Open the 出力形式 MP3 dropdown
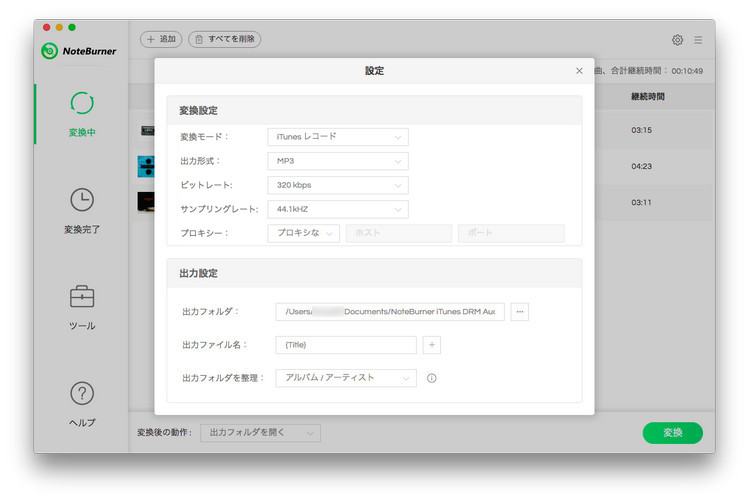 [x=338, y=161]
